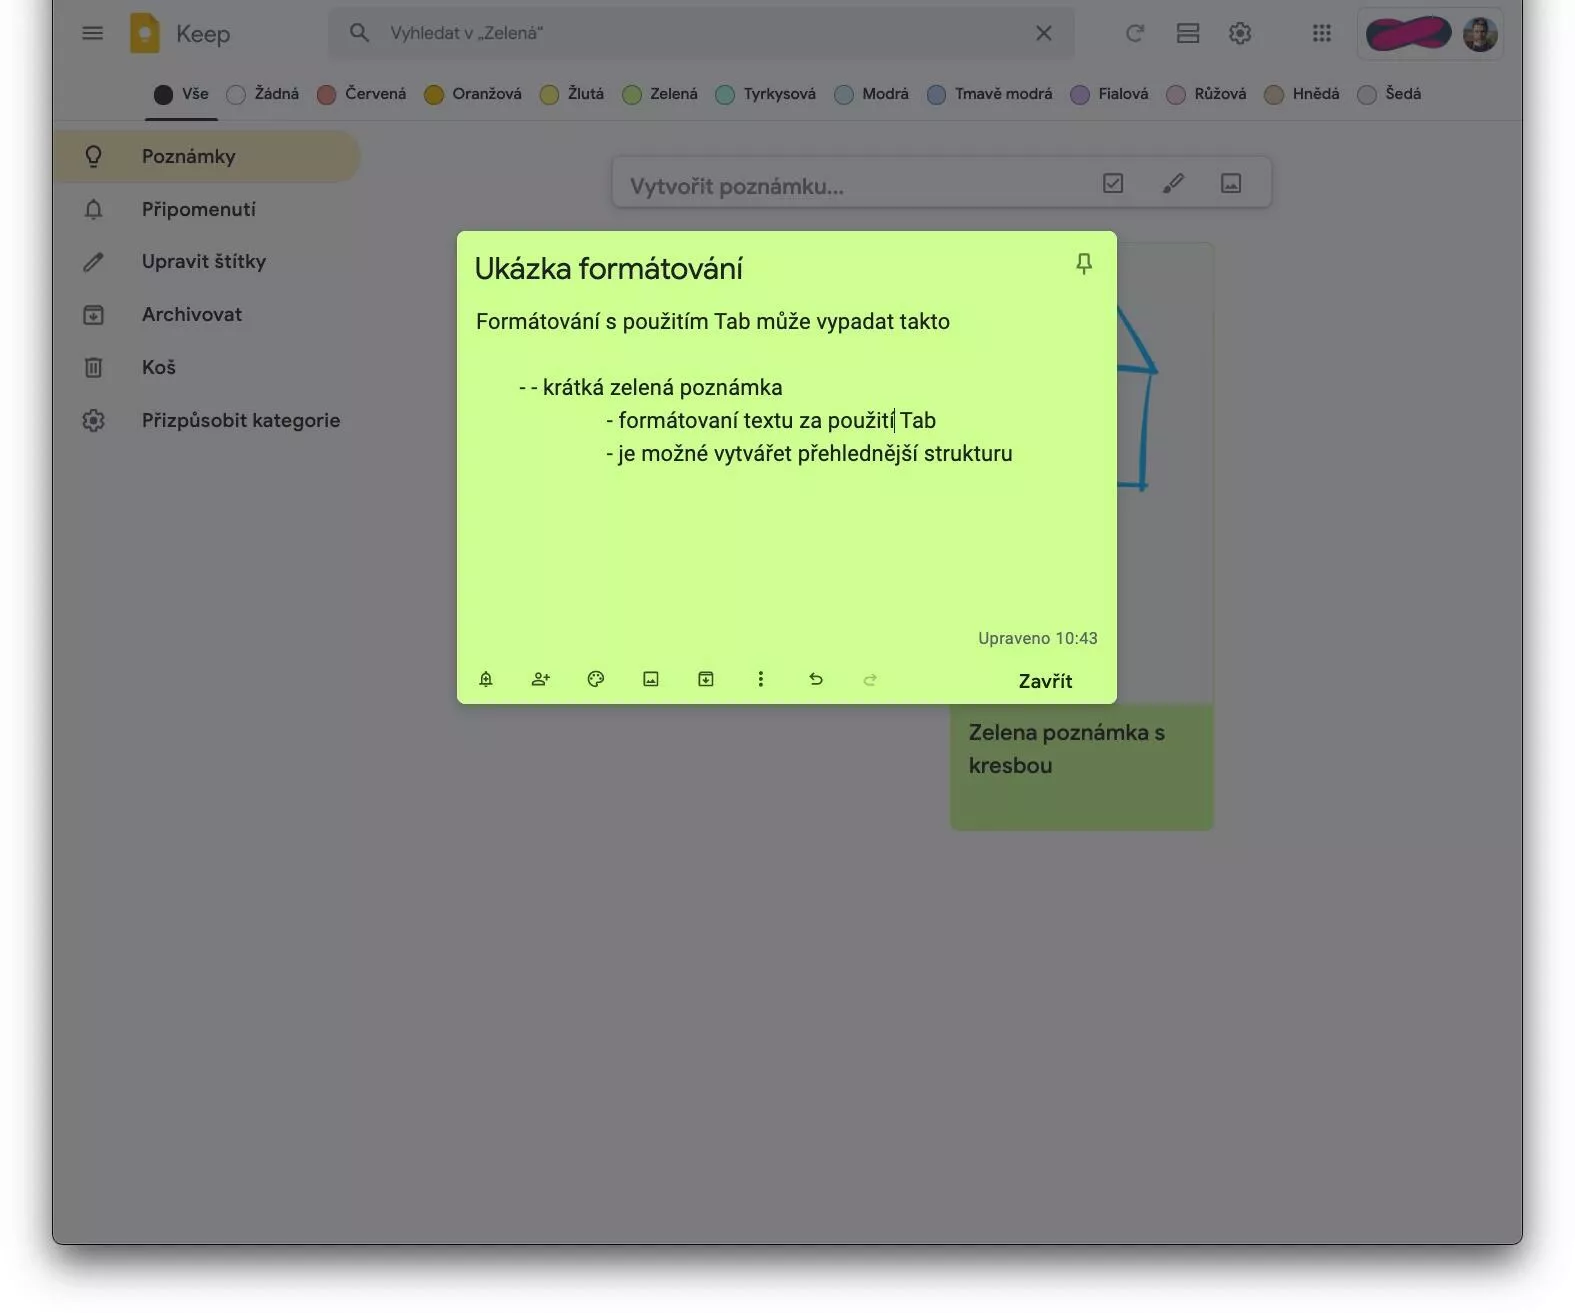Image resolution: width=1575 pixels, height=1313 pixels.
Task: Select the Vše color filter
Action: click(x=181, y=94)
